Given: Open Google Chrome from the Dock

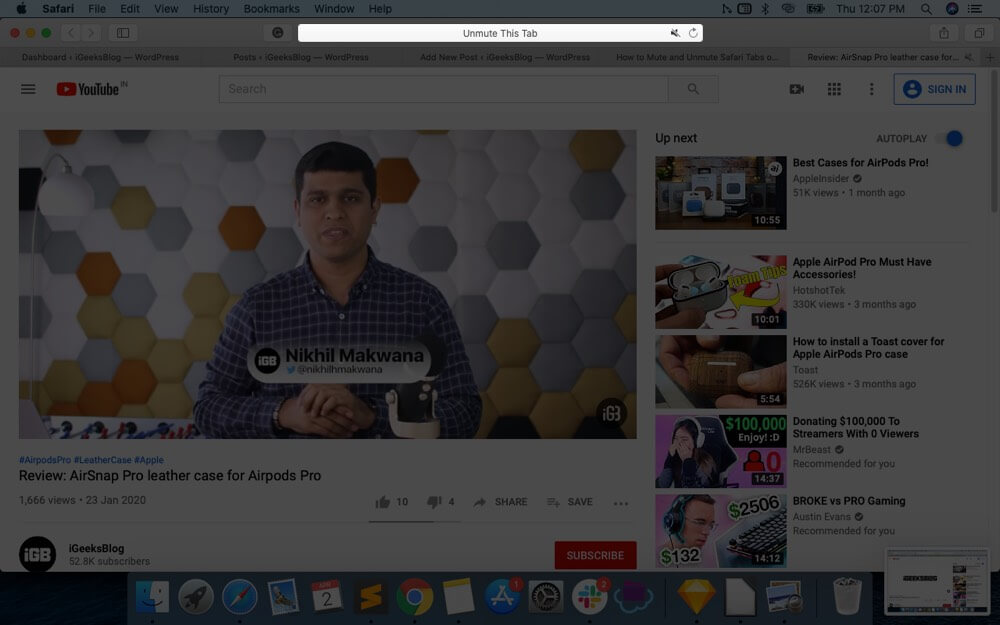Looking at the screenshot, I should [x=415, y=597].
